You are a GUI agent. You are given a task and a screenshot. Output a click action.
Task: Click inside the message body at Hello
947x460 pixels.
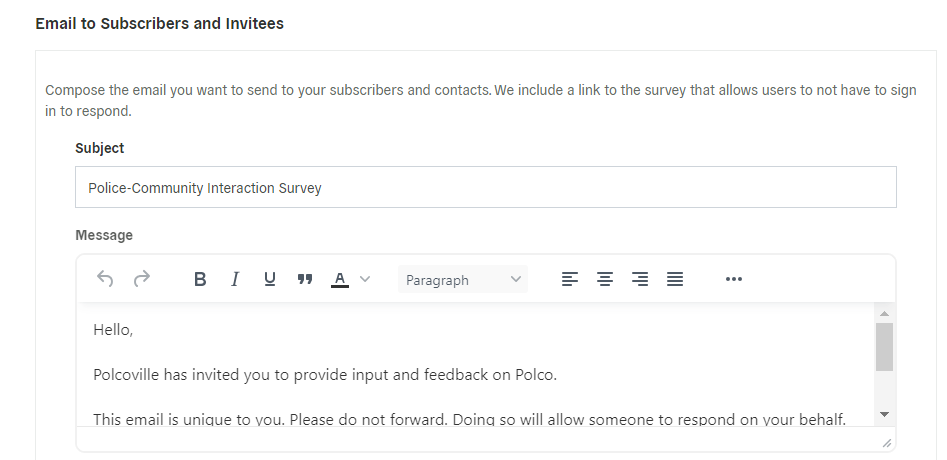click(x=113, y=329)
